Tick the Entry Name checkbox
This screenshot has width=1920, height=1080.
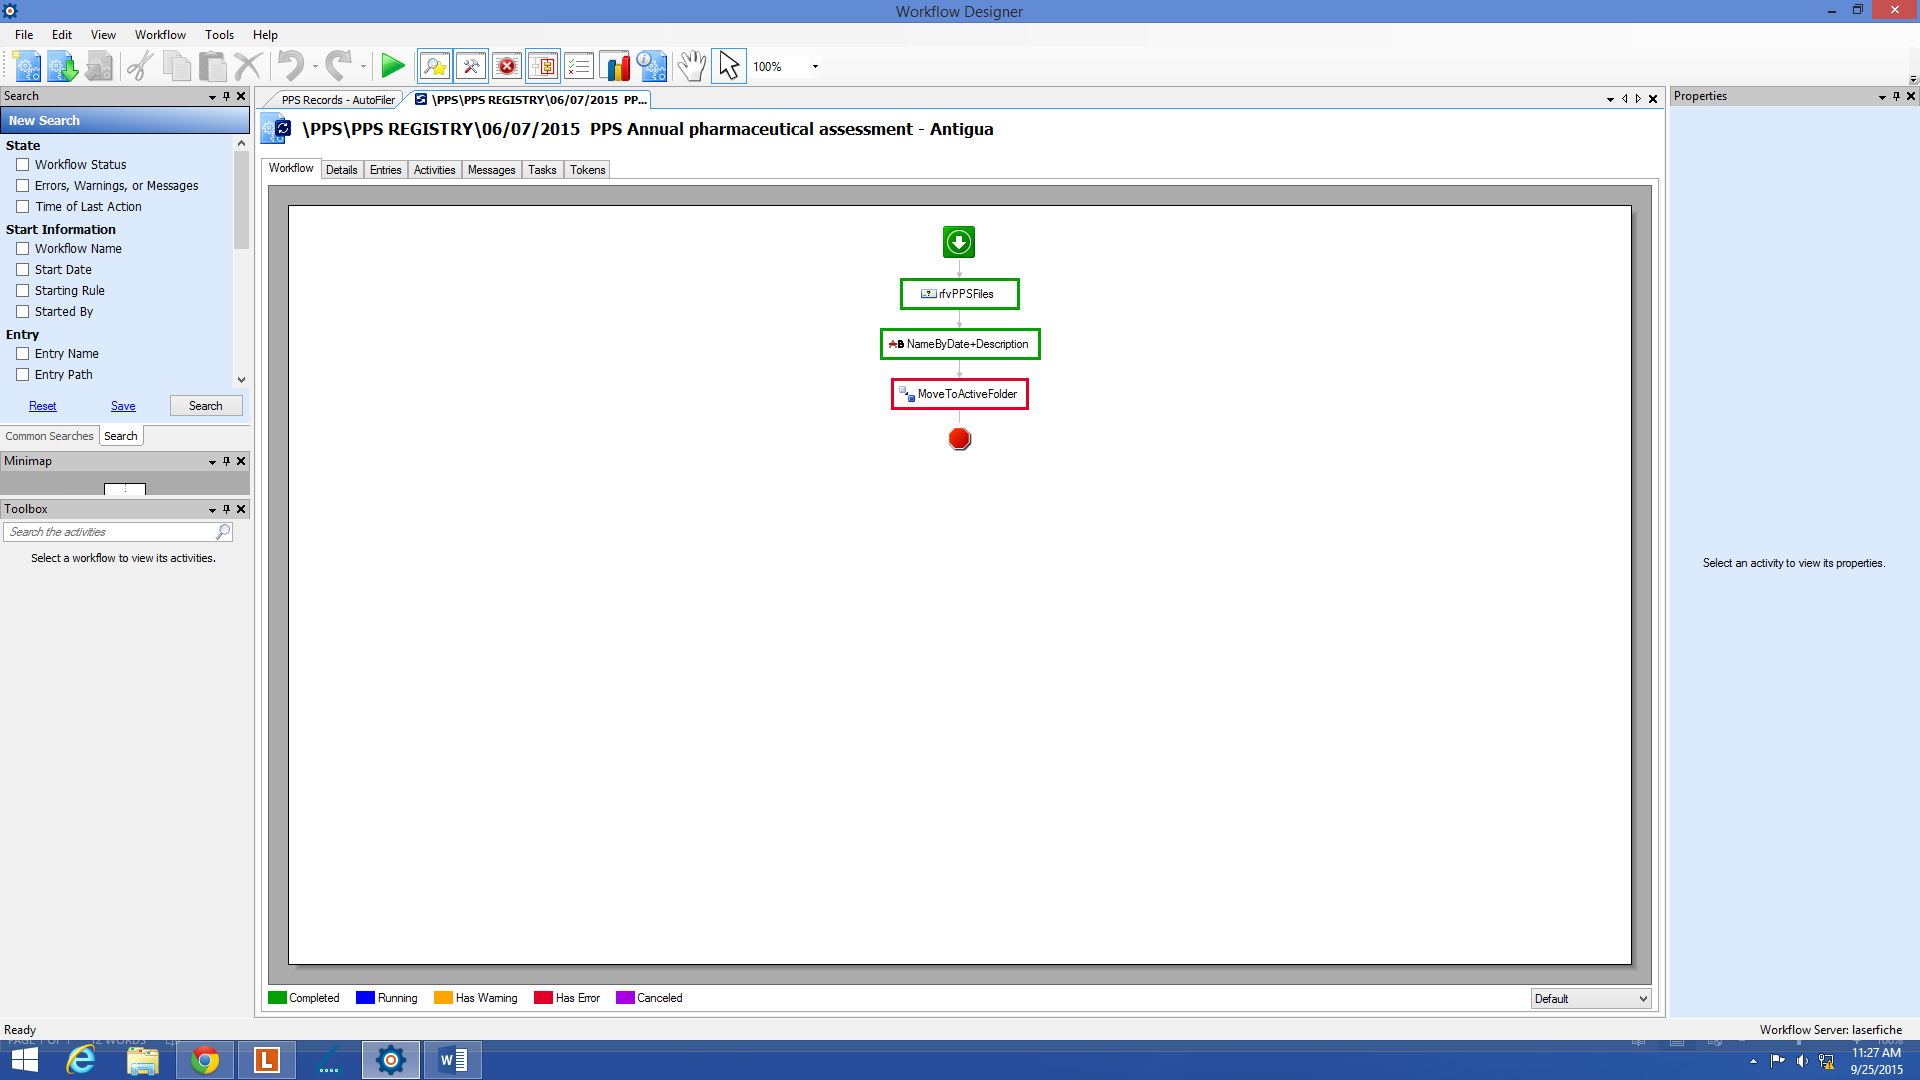(22, 354)
